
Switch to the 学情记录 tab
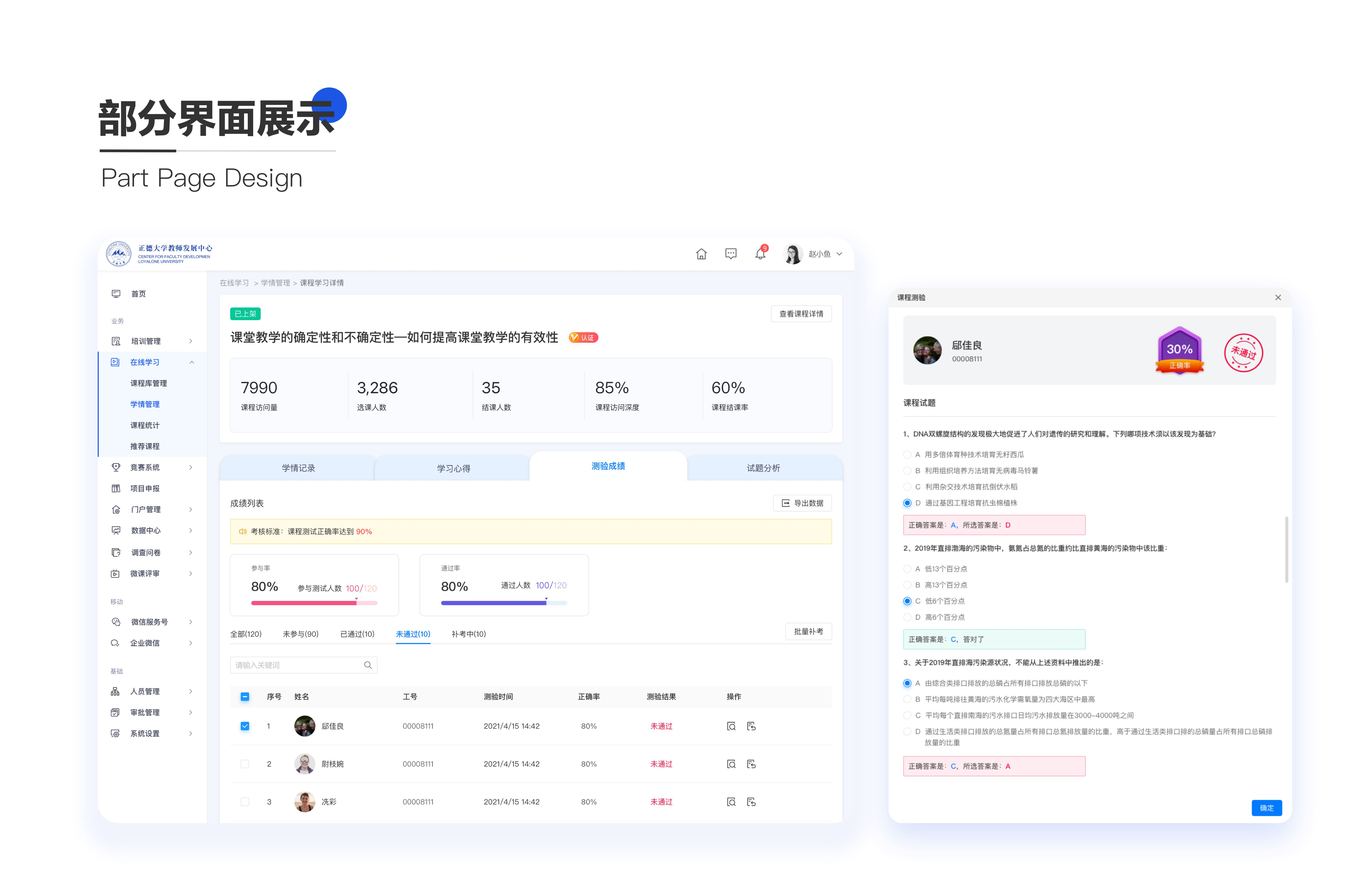pos(298,468)
